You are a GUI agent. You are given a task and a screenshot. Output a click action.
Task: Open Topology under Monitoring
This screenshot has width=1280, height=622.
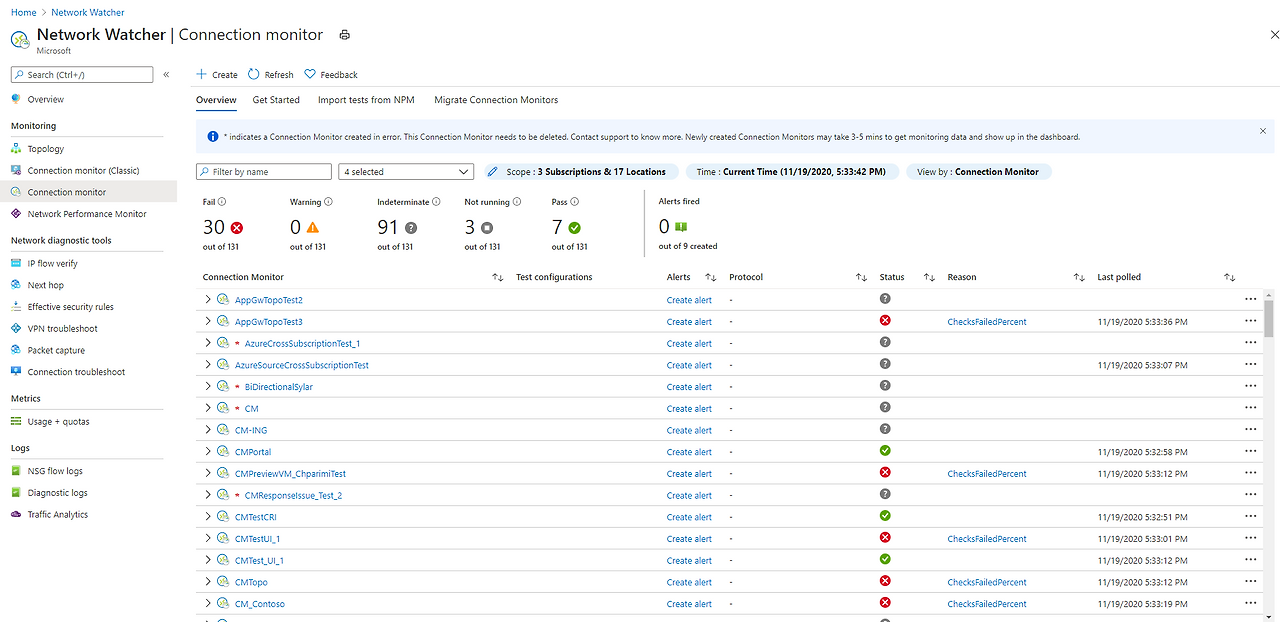click(x=46, y=149)
